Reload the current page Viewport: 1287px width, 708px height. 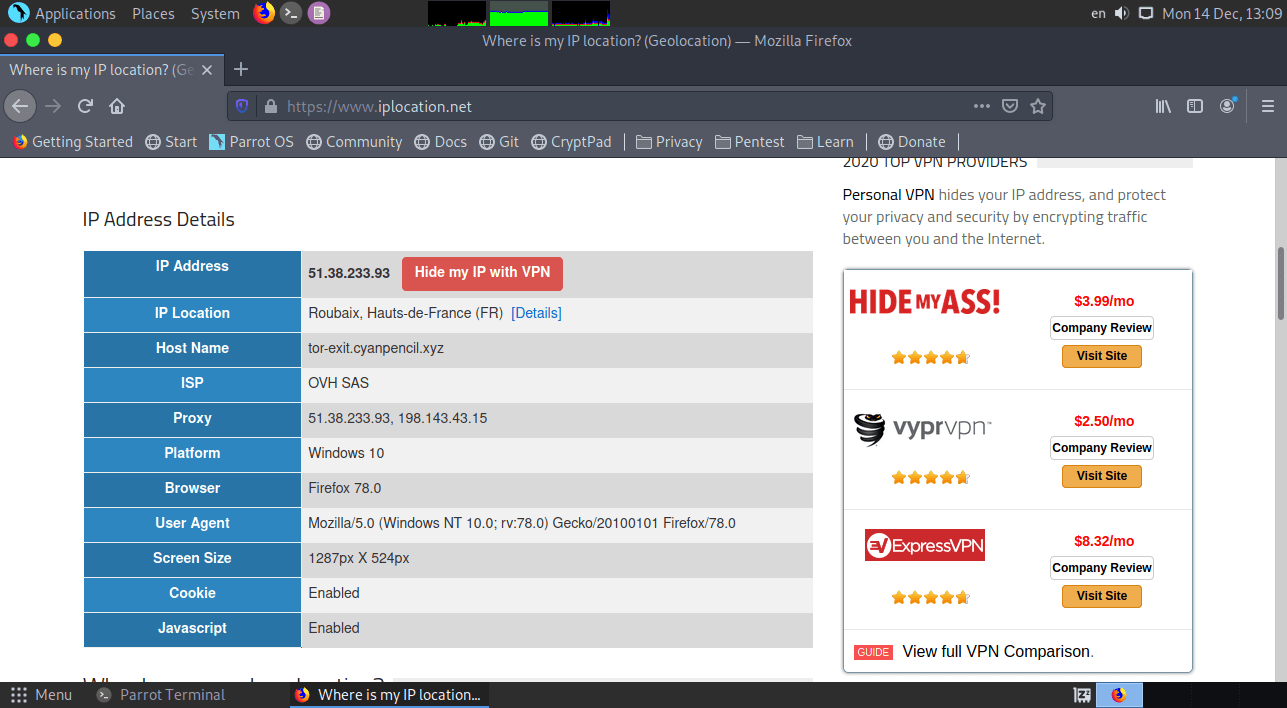click(x=85, y=106)
